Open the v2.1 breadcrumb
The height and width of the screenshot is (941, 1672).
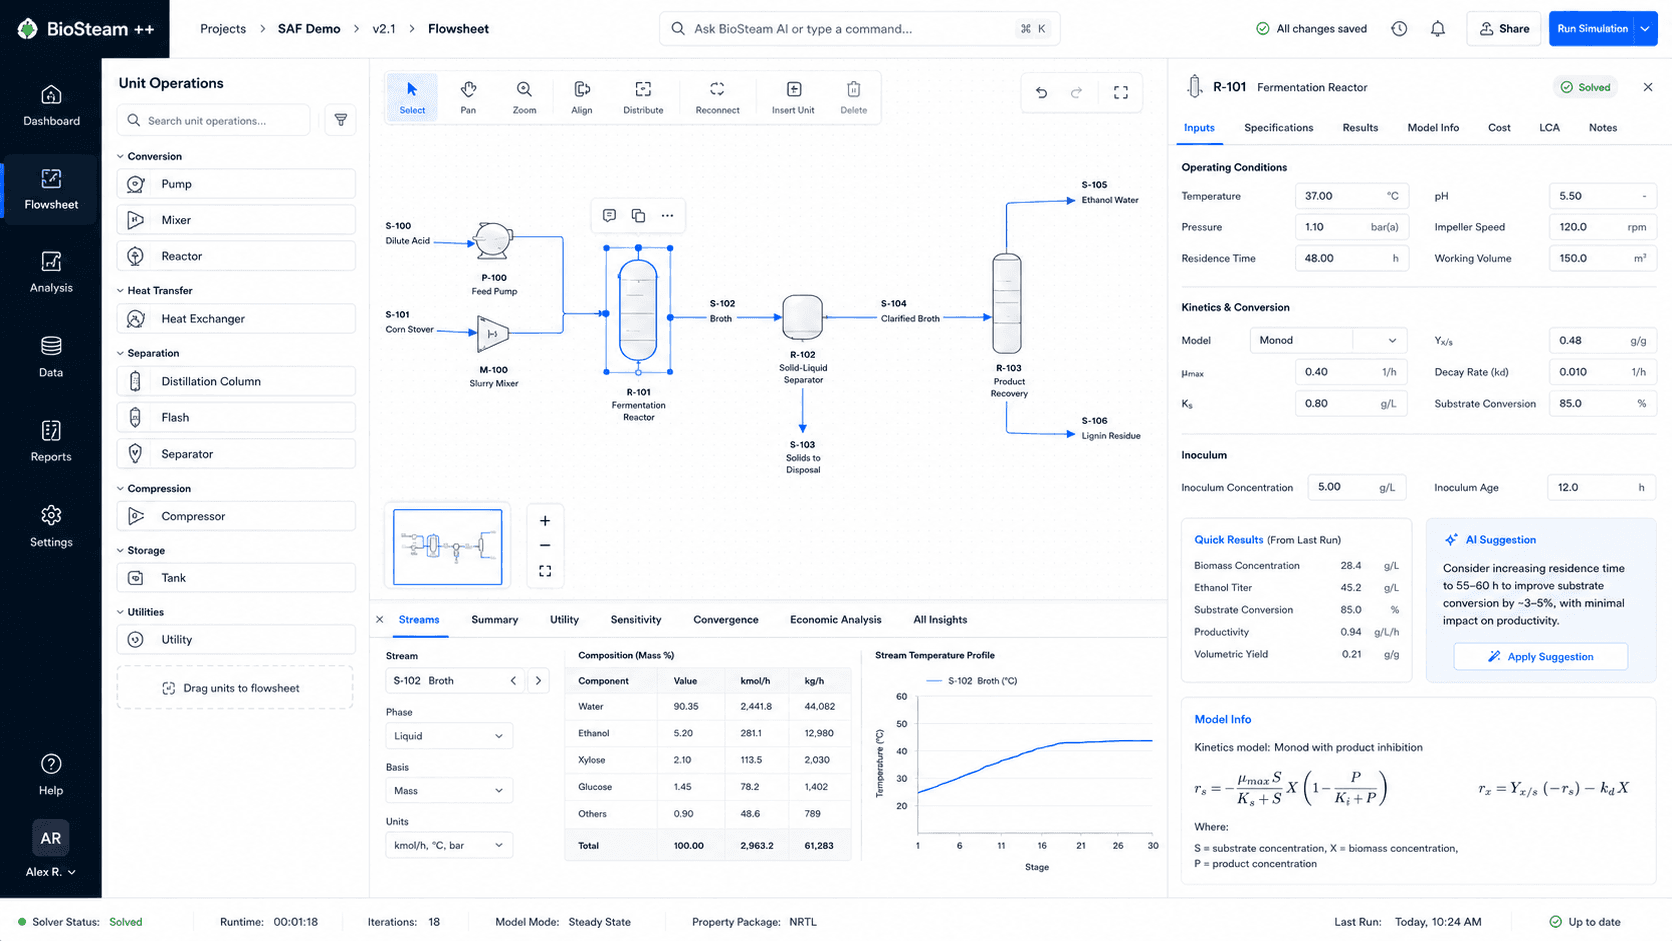[x=384, y=29]
